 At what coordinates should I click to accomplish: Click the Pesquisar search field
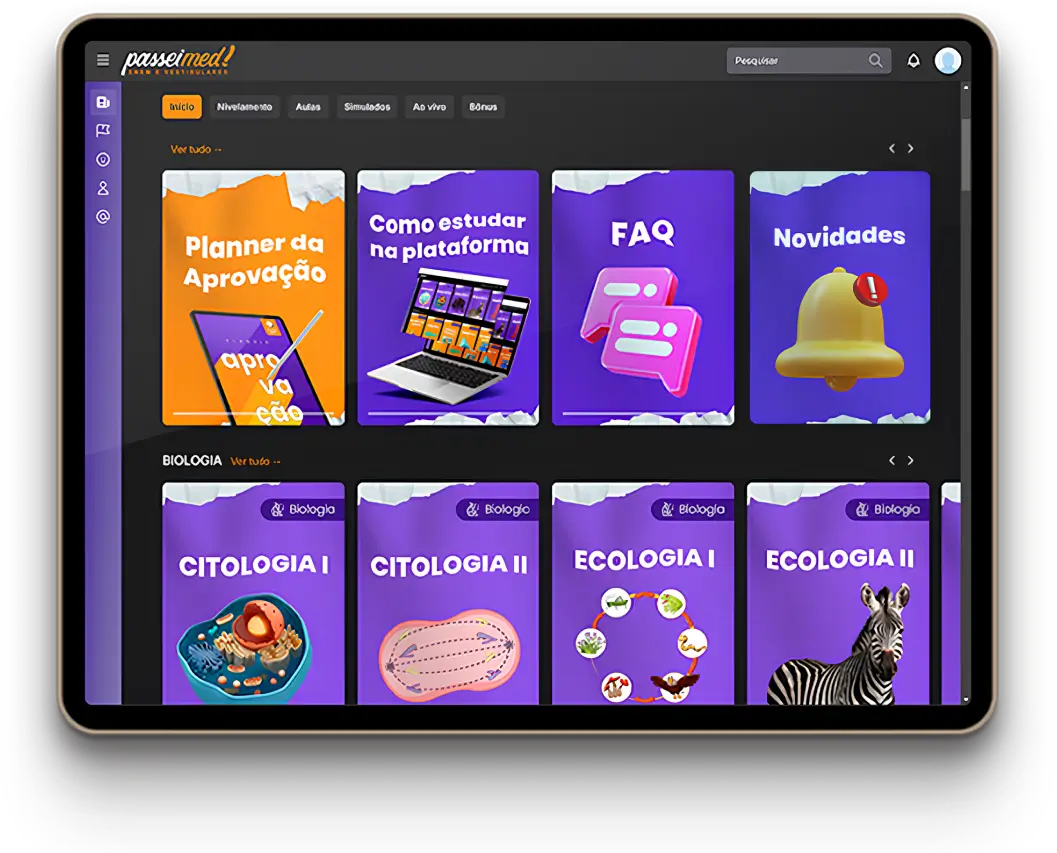coord(797,61)
